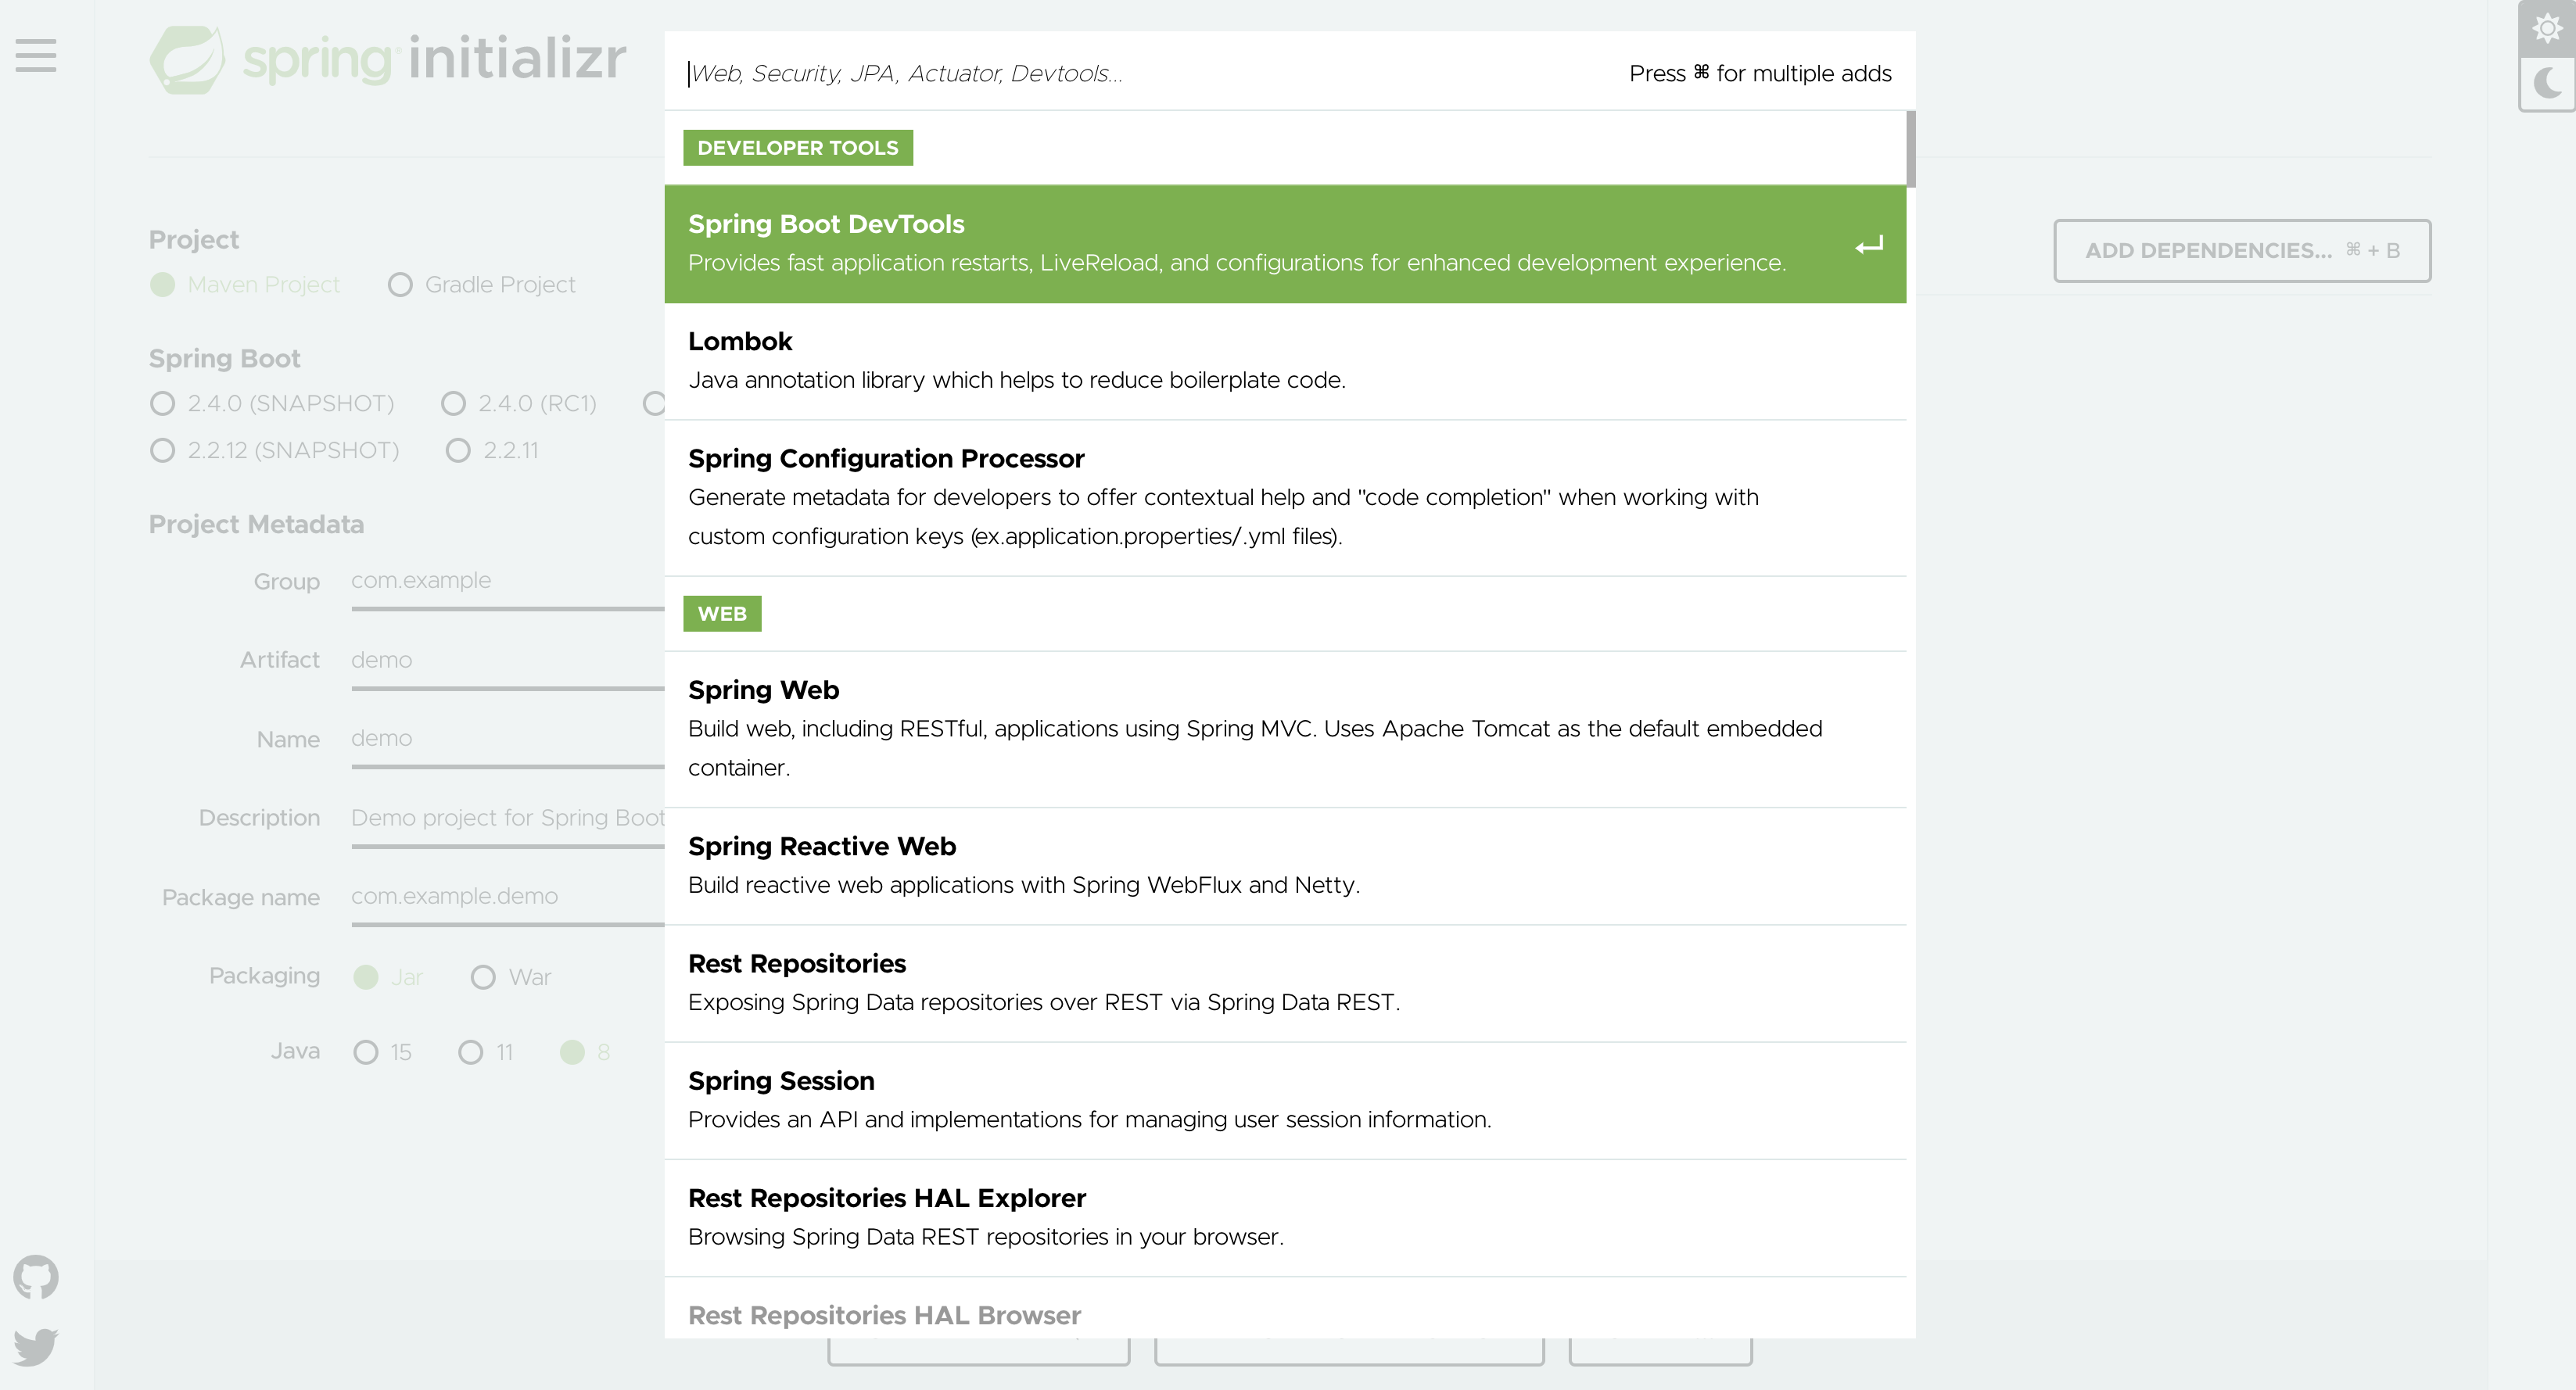Click the enter arrow on DevTools row

pyautogui.click(x=1868, y=245)
